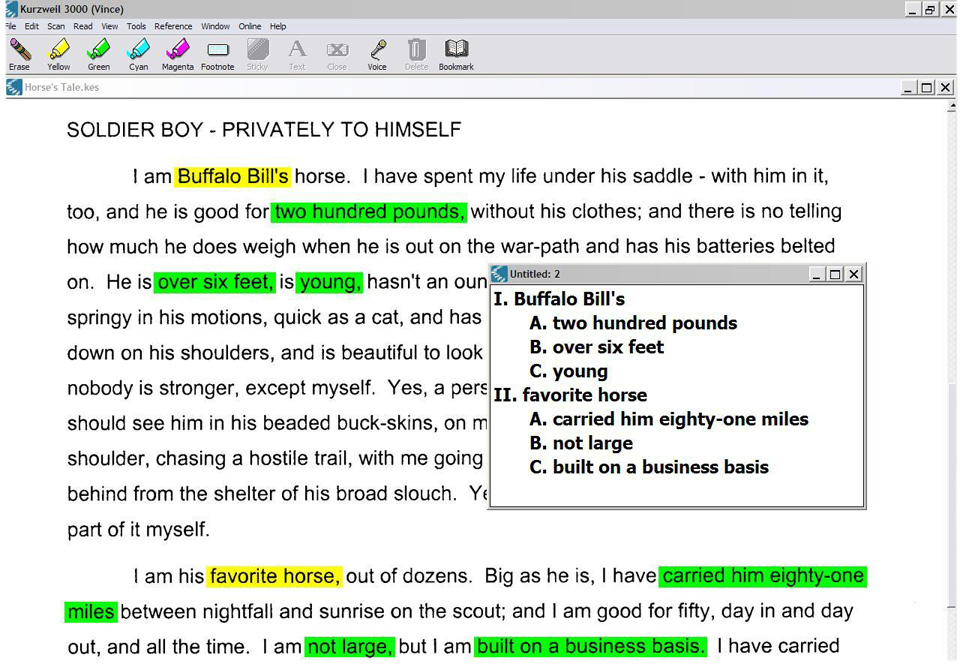
Task: Select the Erase highlighter tool
Action: 20,54
